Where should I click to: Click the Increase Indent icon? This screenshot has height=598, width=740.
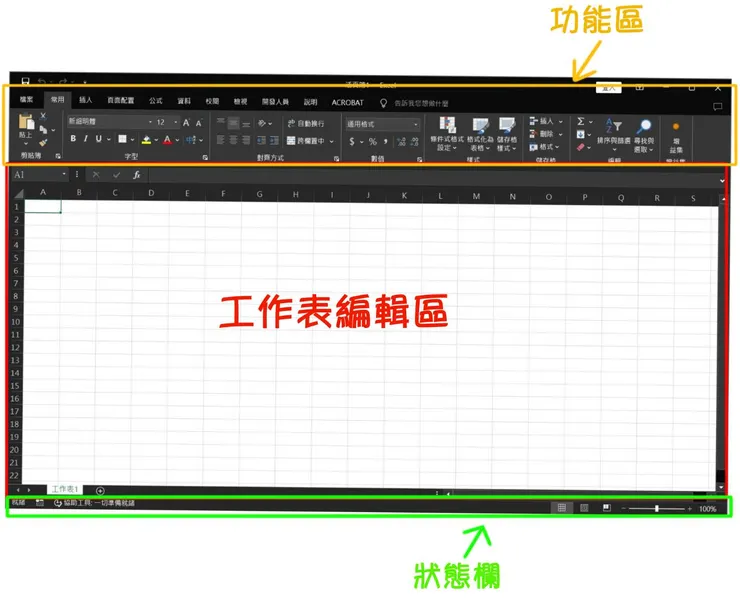274,140
